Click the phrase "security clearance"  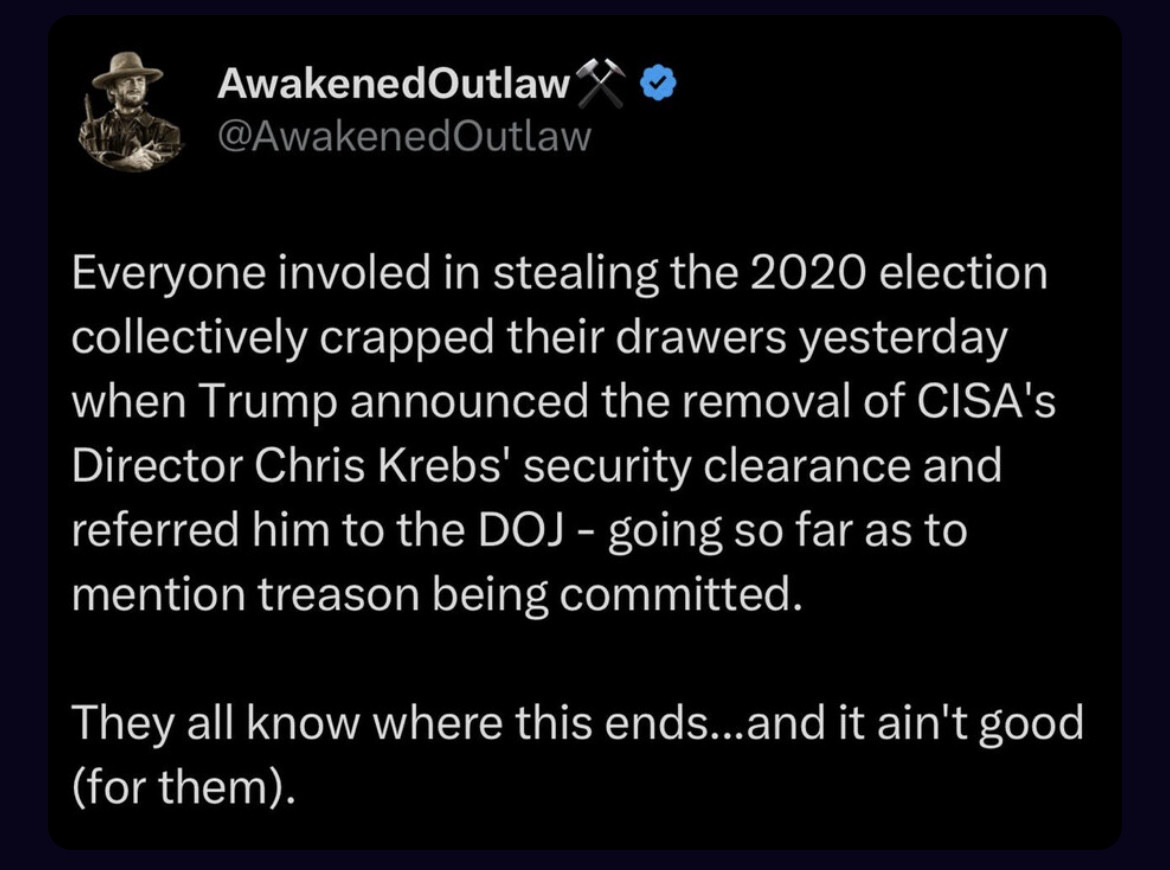coord(716,466)
